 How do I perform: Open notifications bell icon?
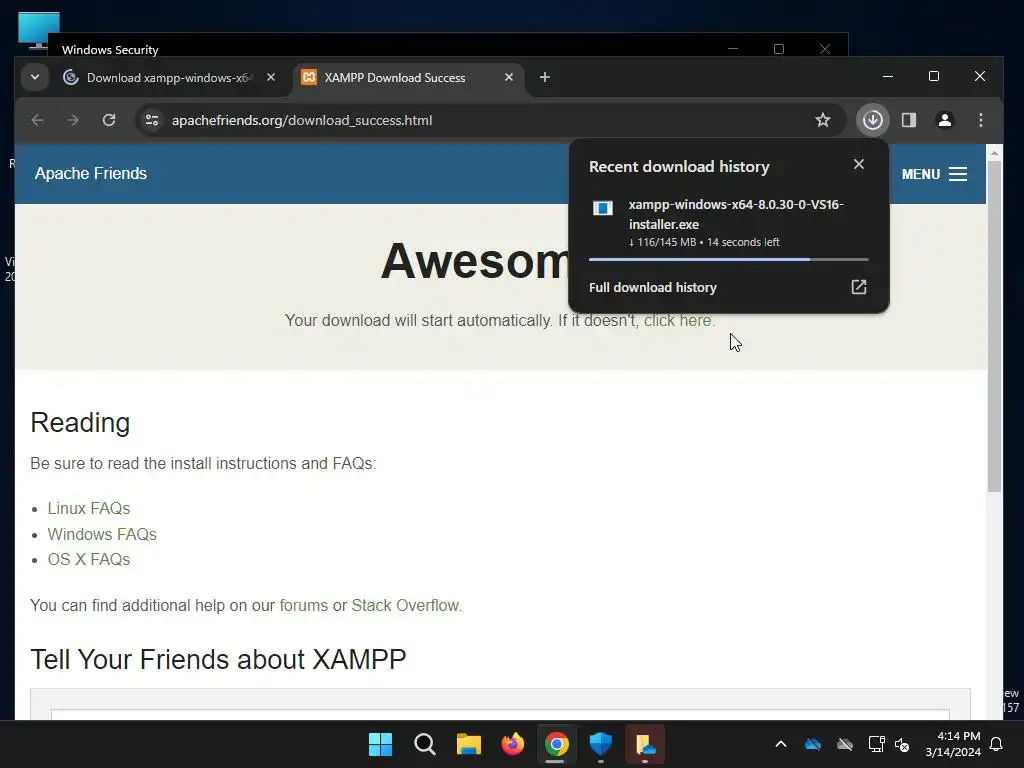[997, 744]
